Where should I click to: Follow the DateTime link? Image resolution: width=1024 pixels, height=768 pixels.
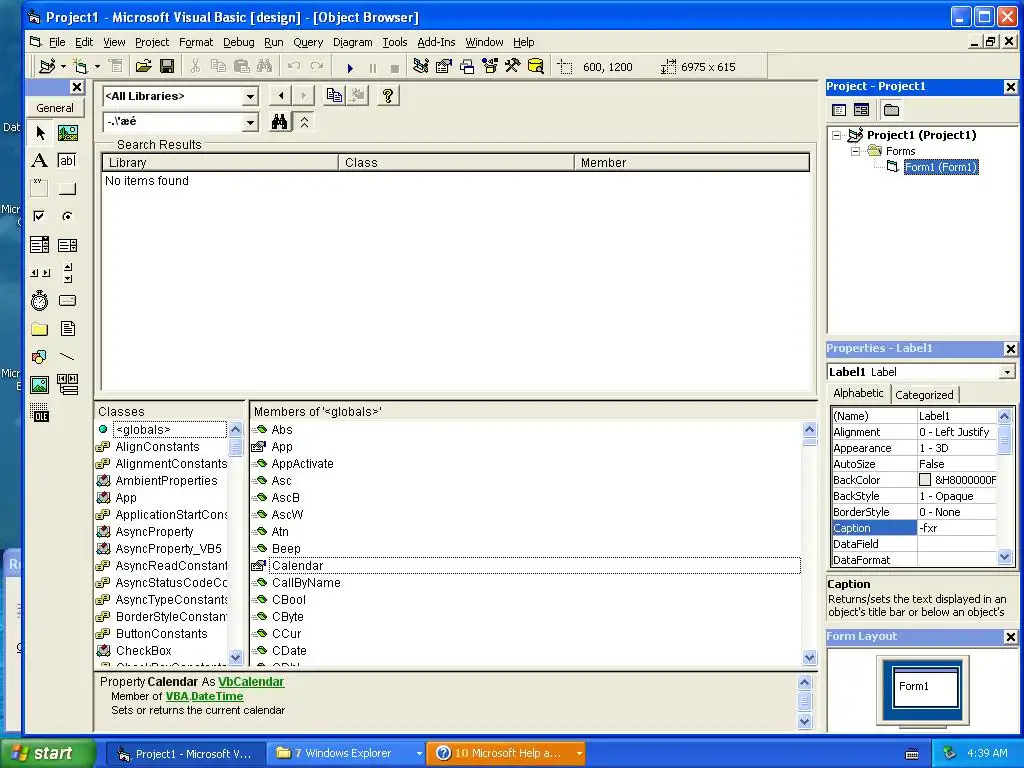(x=217, y=696)
